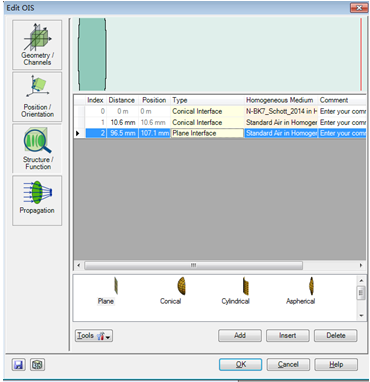Click down arrow of the interface catalog scrollbar
The height and width of the screenshot is (382, 370).
(x=361, y=316)
